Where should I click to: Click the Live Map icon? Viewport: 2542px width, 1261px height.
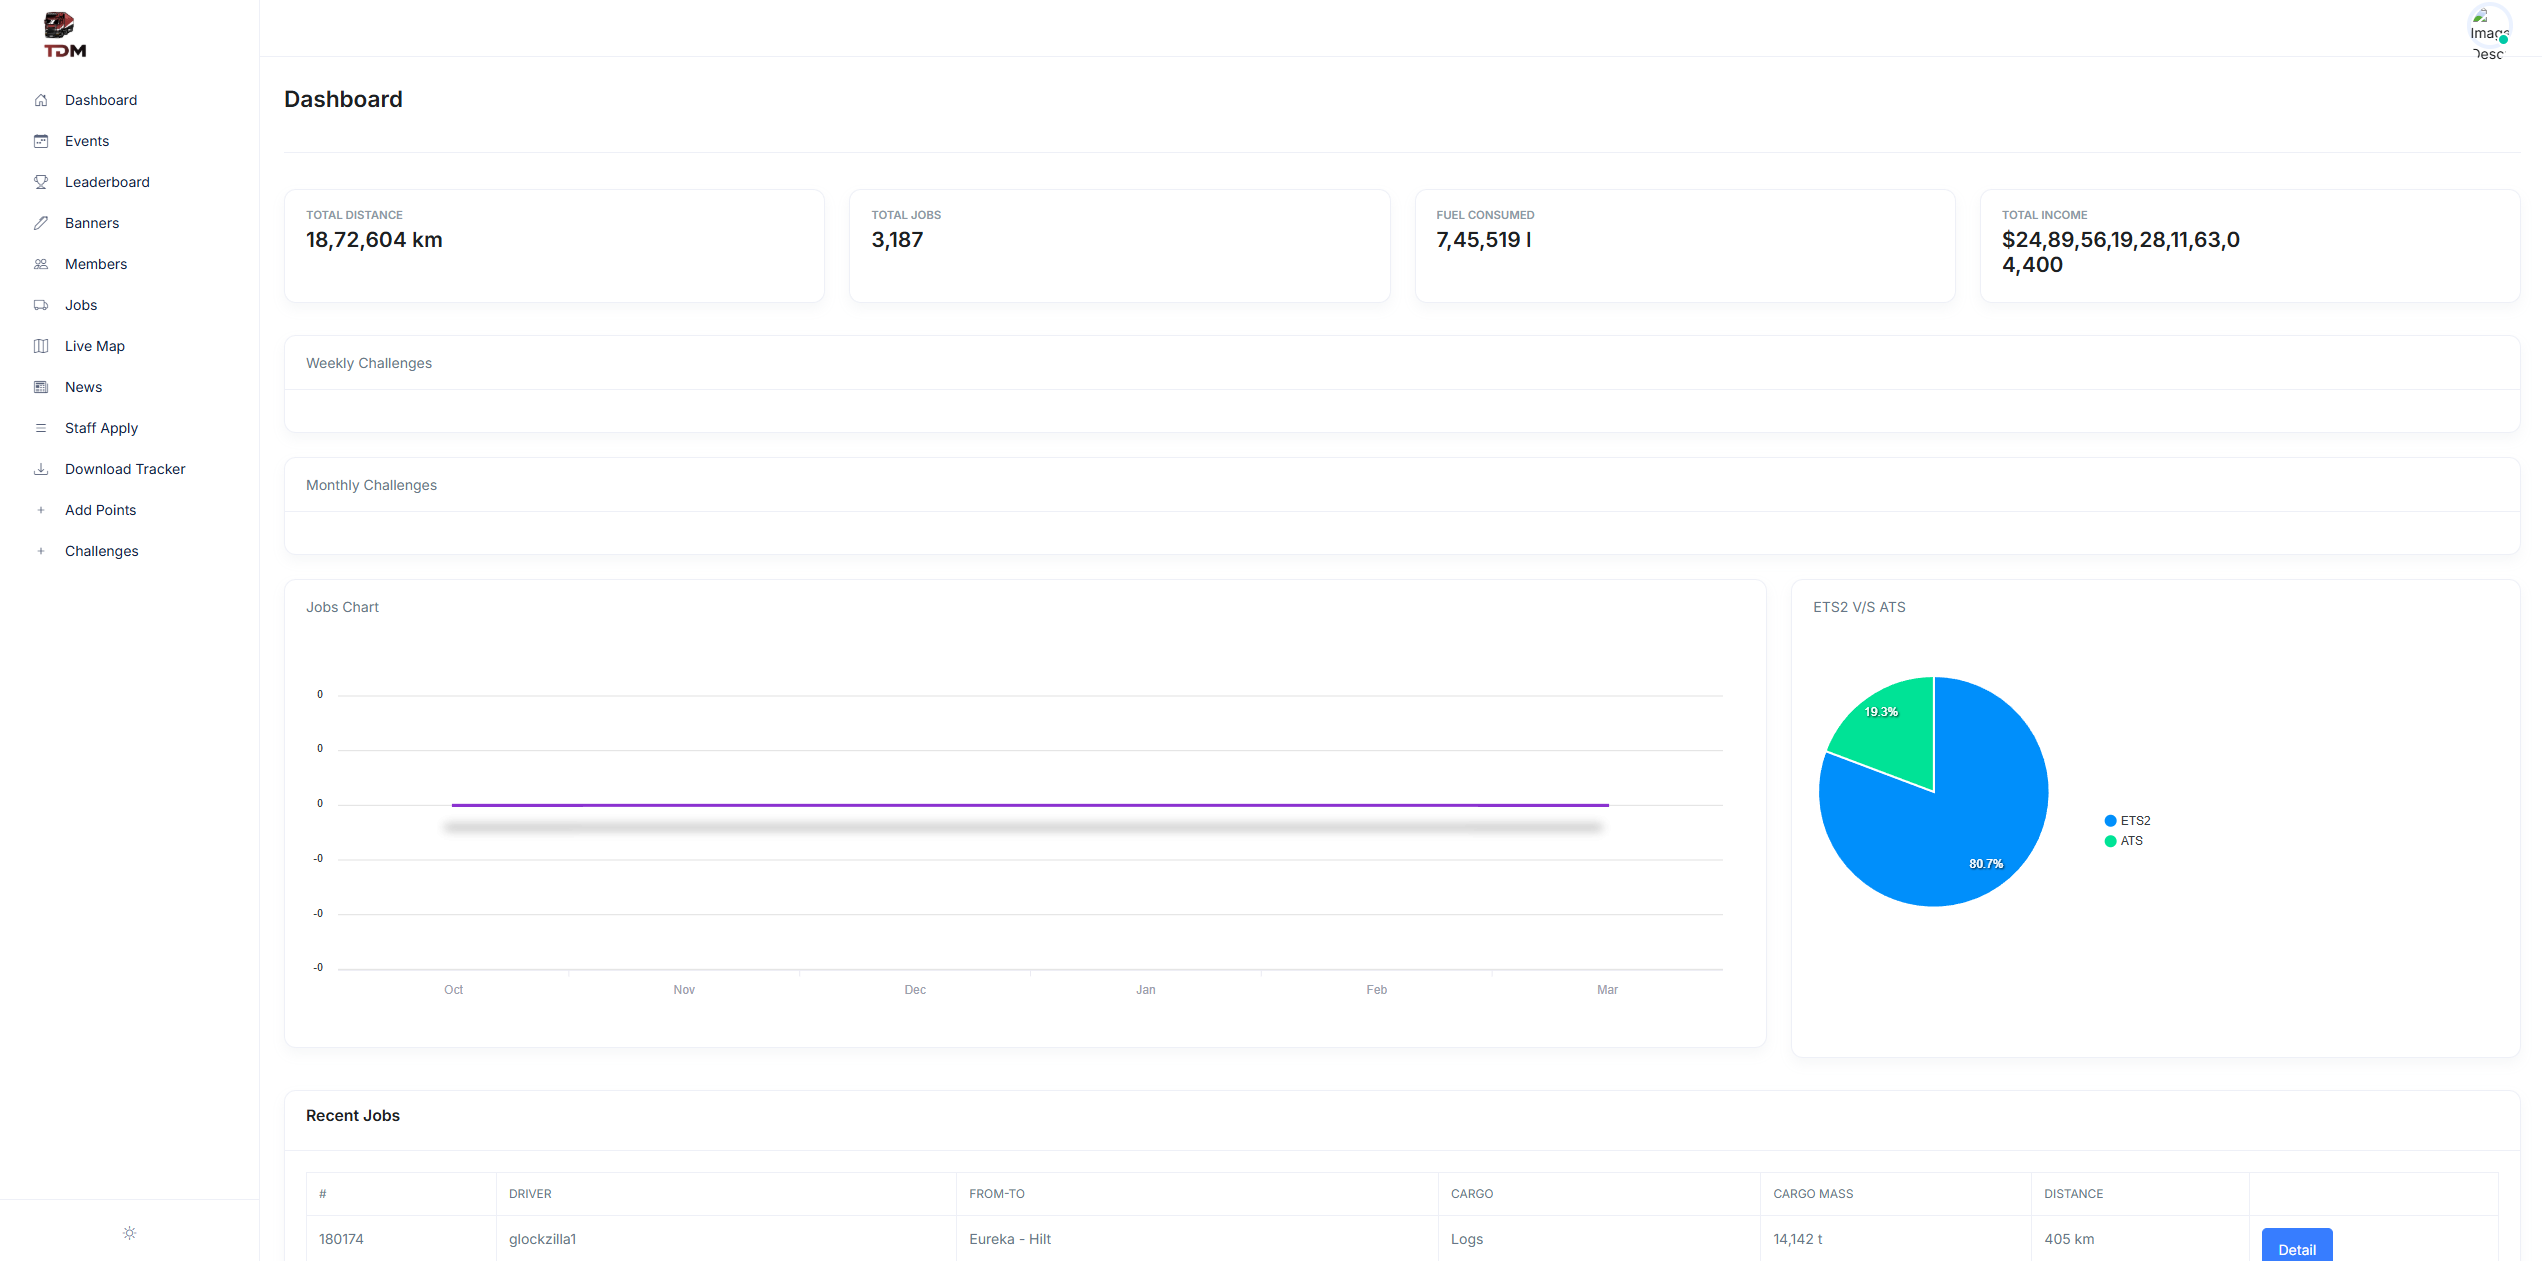pyautogui.click(x=41, y=346)
